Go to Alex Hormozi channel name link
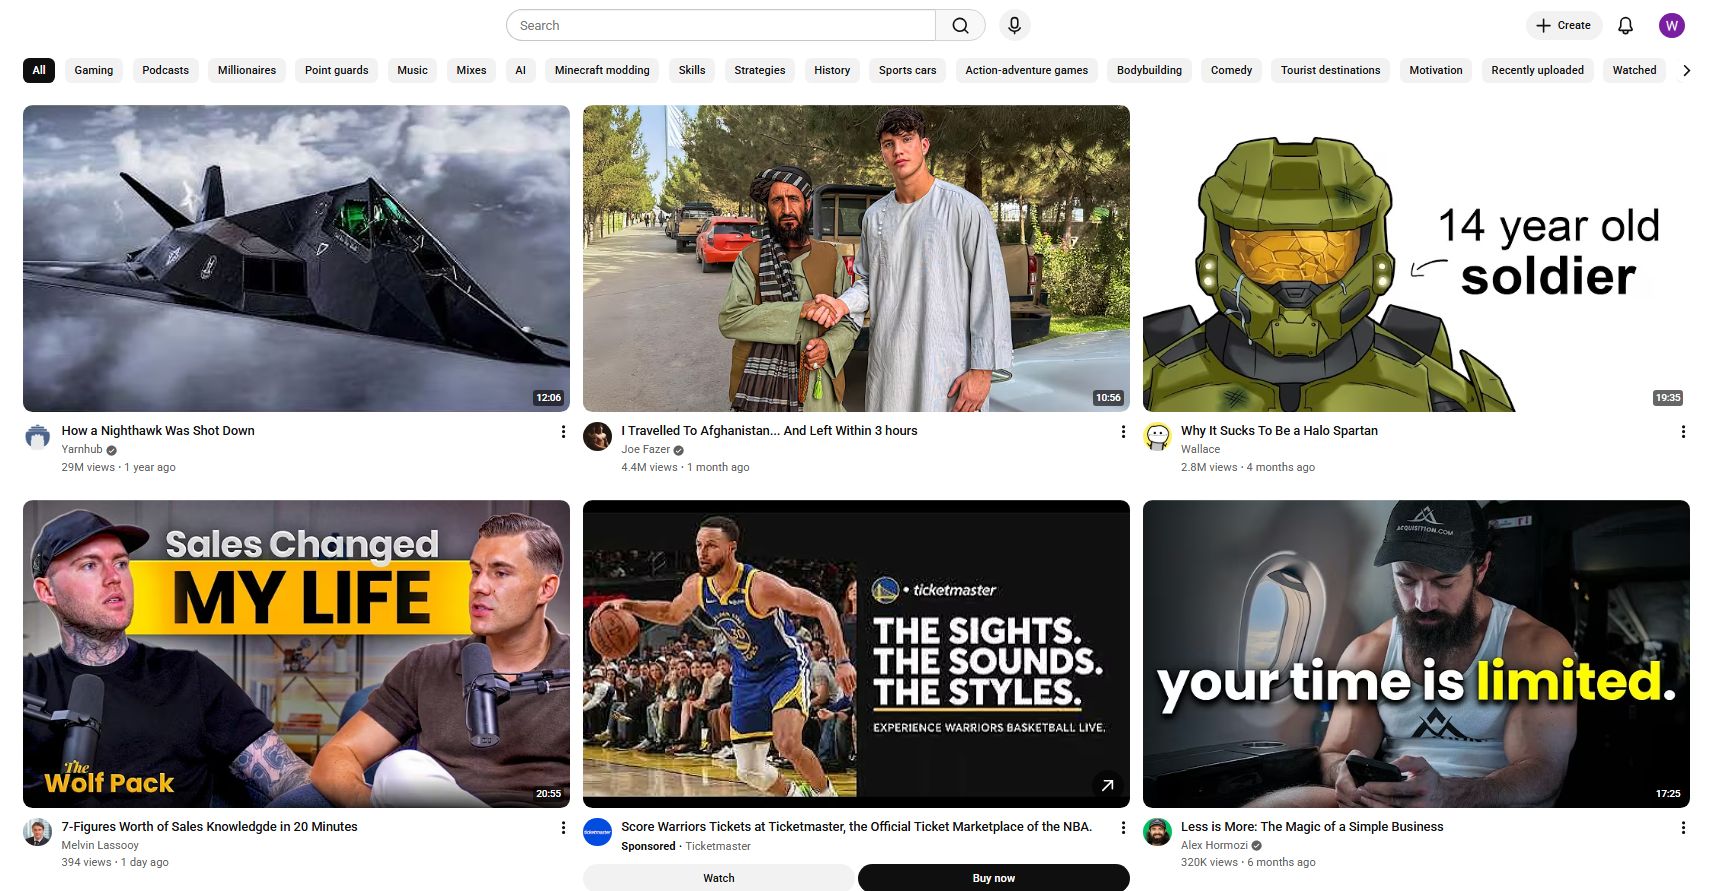1709x891 pixels. (1214, 845)
